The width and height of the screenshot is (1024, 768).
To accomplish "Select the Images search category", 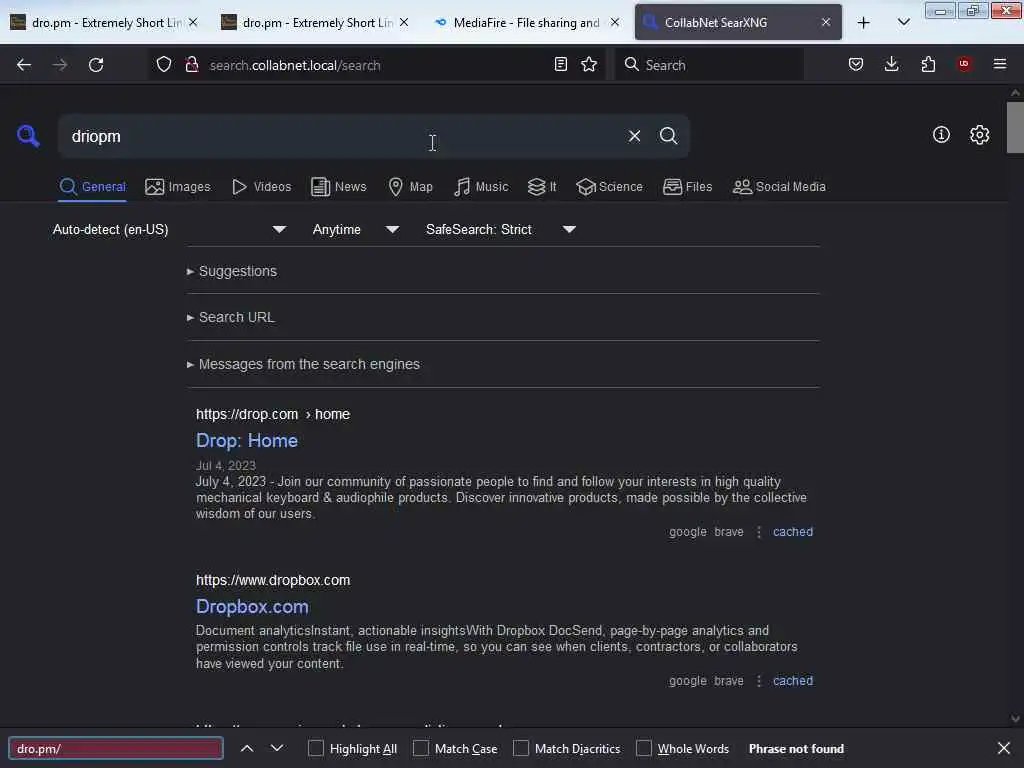I will [x=178, y=187].
